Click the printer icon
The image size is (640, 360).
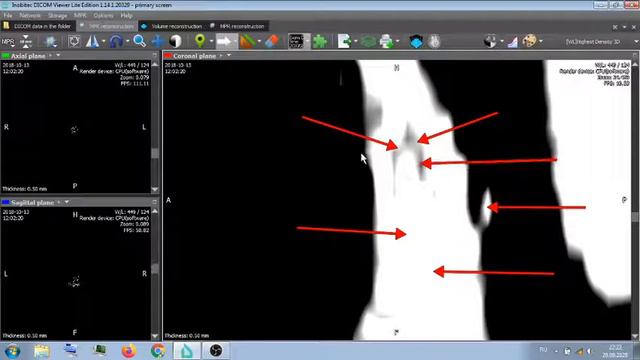click(x=386, y=41)
